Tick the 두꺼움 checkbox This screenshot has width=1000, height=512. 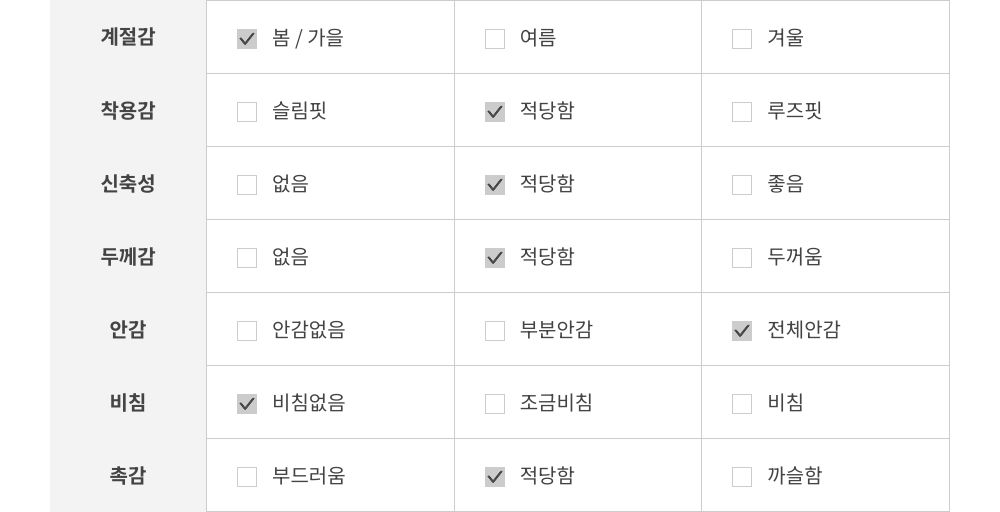742,258
